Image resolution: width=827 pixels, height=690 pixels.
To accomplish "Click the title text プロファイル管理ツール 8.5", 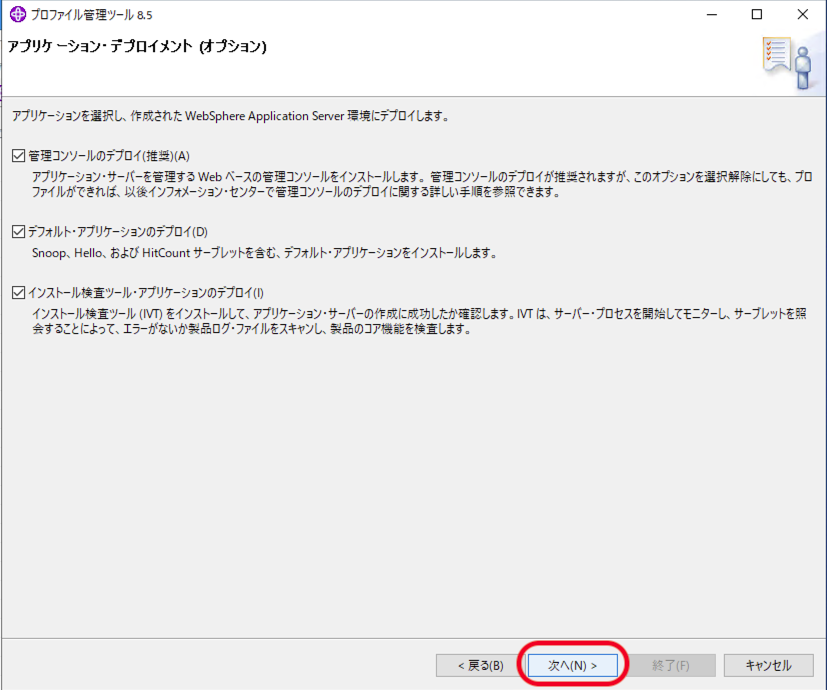I will [91, 15].
